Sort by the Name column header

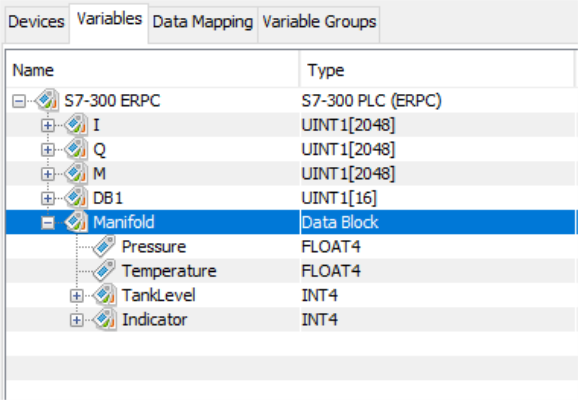click(x=153, y=70)
